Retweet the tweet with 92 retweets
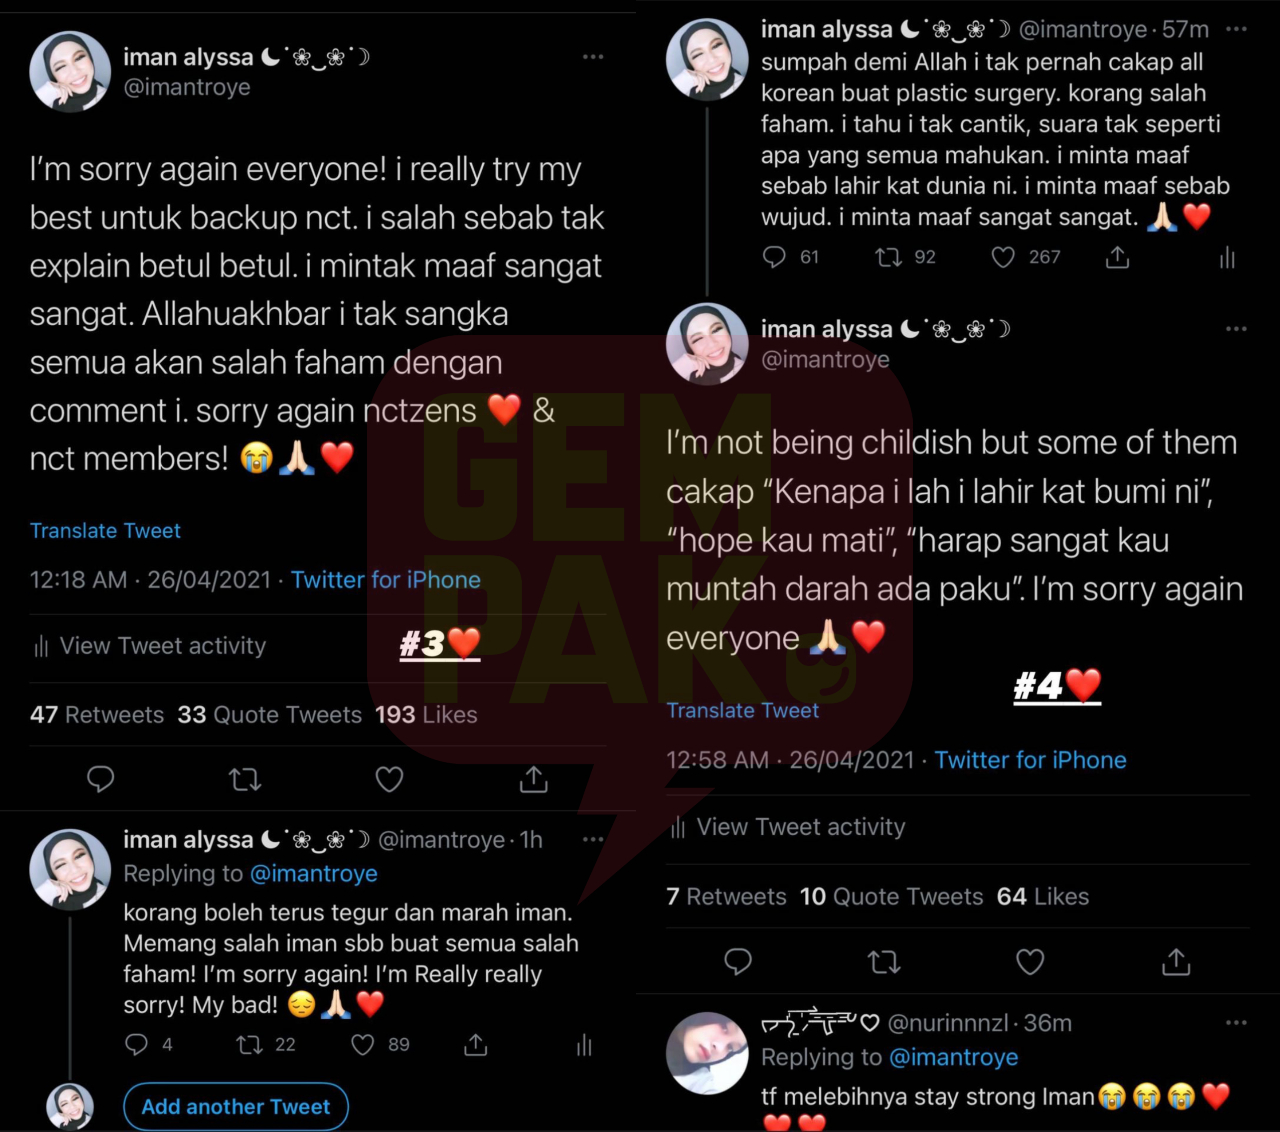Image resolution: width=1280 pixels, height=1132 pixels. pos(888,258)
